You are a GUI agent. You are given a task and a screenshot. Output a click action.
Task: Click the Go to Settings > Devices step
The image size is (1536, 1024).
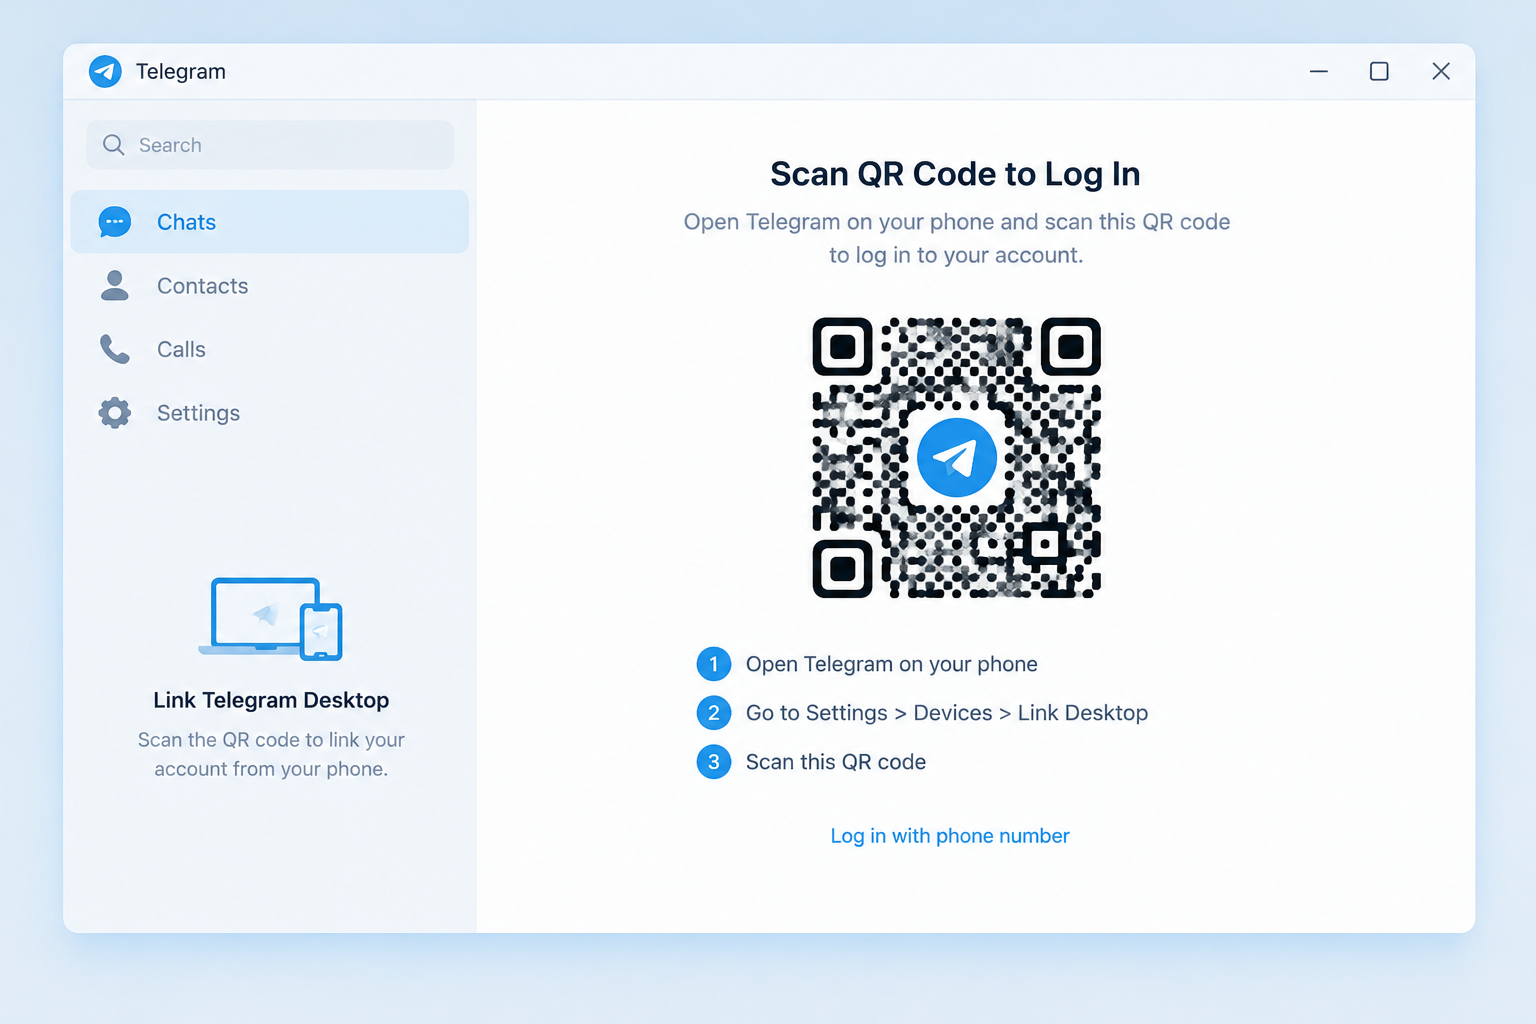click(x=922, y=713)
